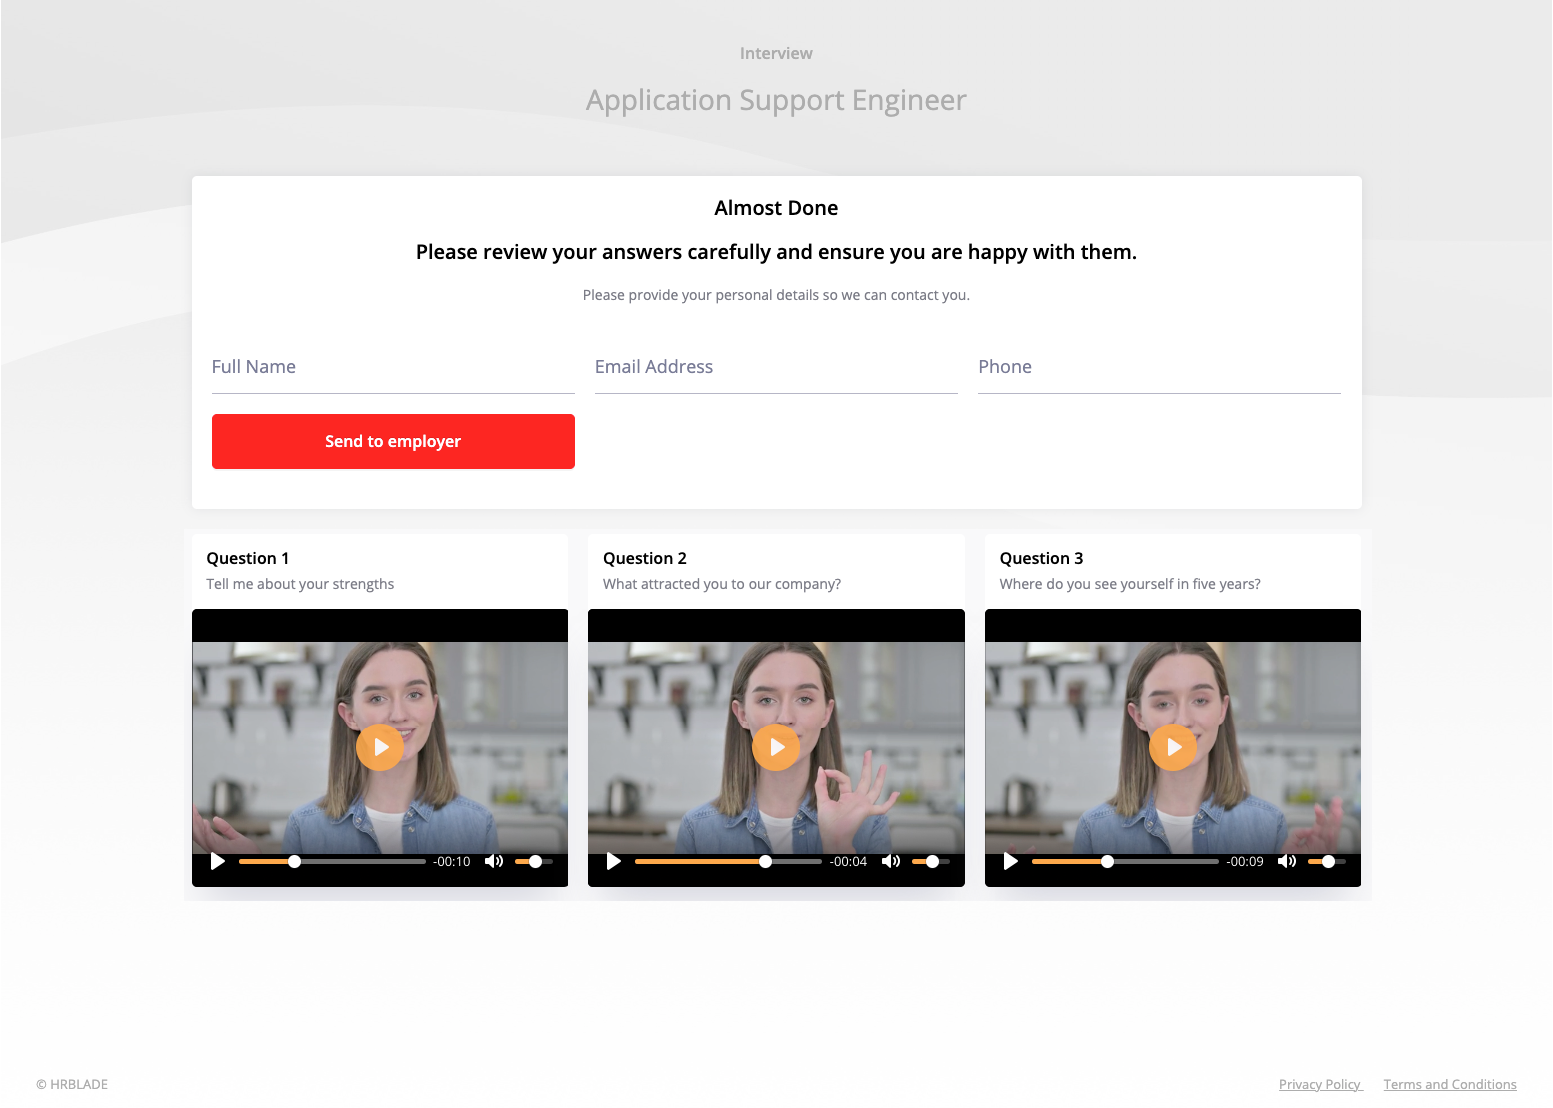The image size is (1553, 1108).
Task: Click the Question 2 video seek bar
Action: pos(728,862)
